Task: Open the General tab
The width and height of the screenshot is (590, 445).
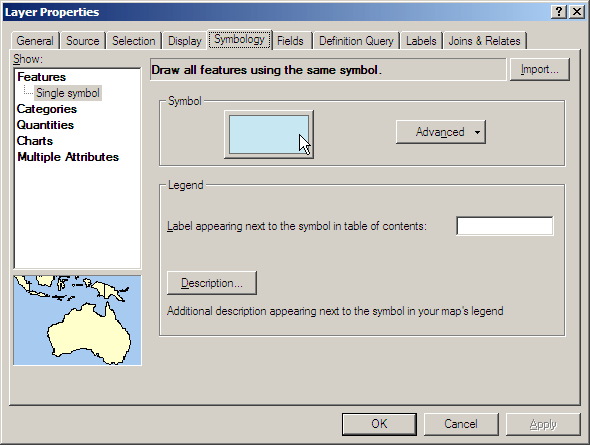Action: point(35,41)
